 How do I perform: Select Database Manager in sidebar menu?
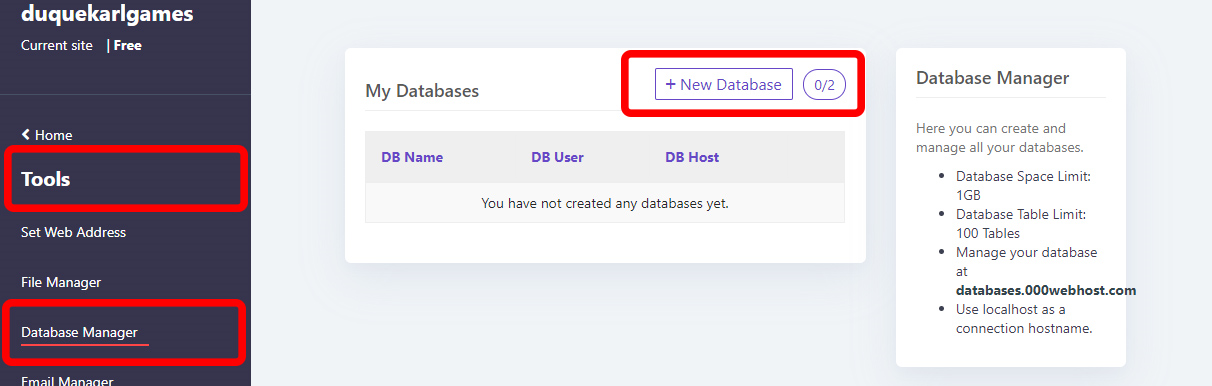coord(79,332)
